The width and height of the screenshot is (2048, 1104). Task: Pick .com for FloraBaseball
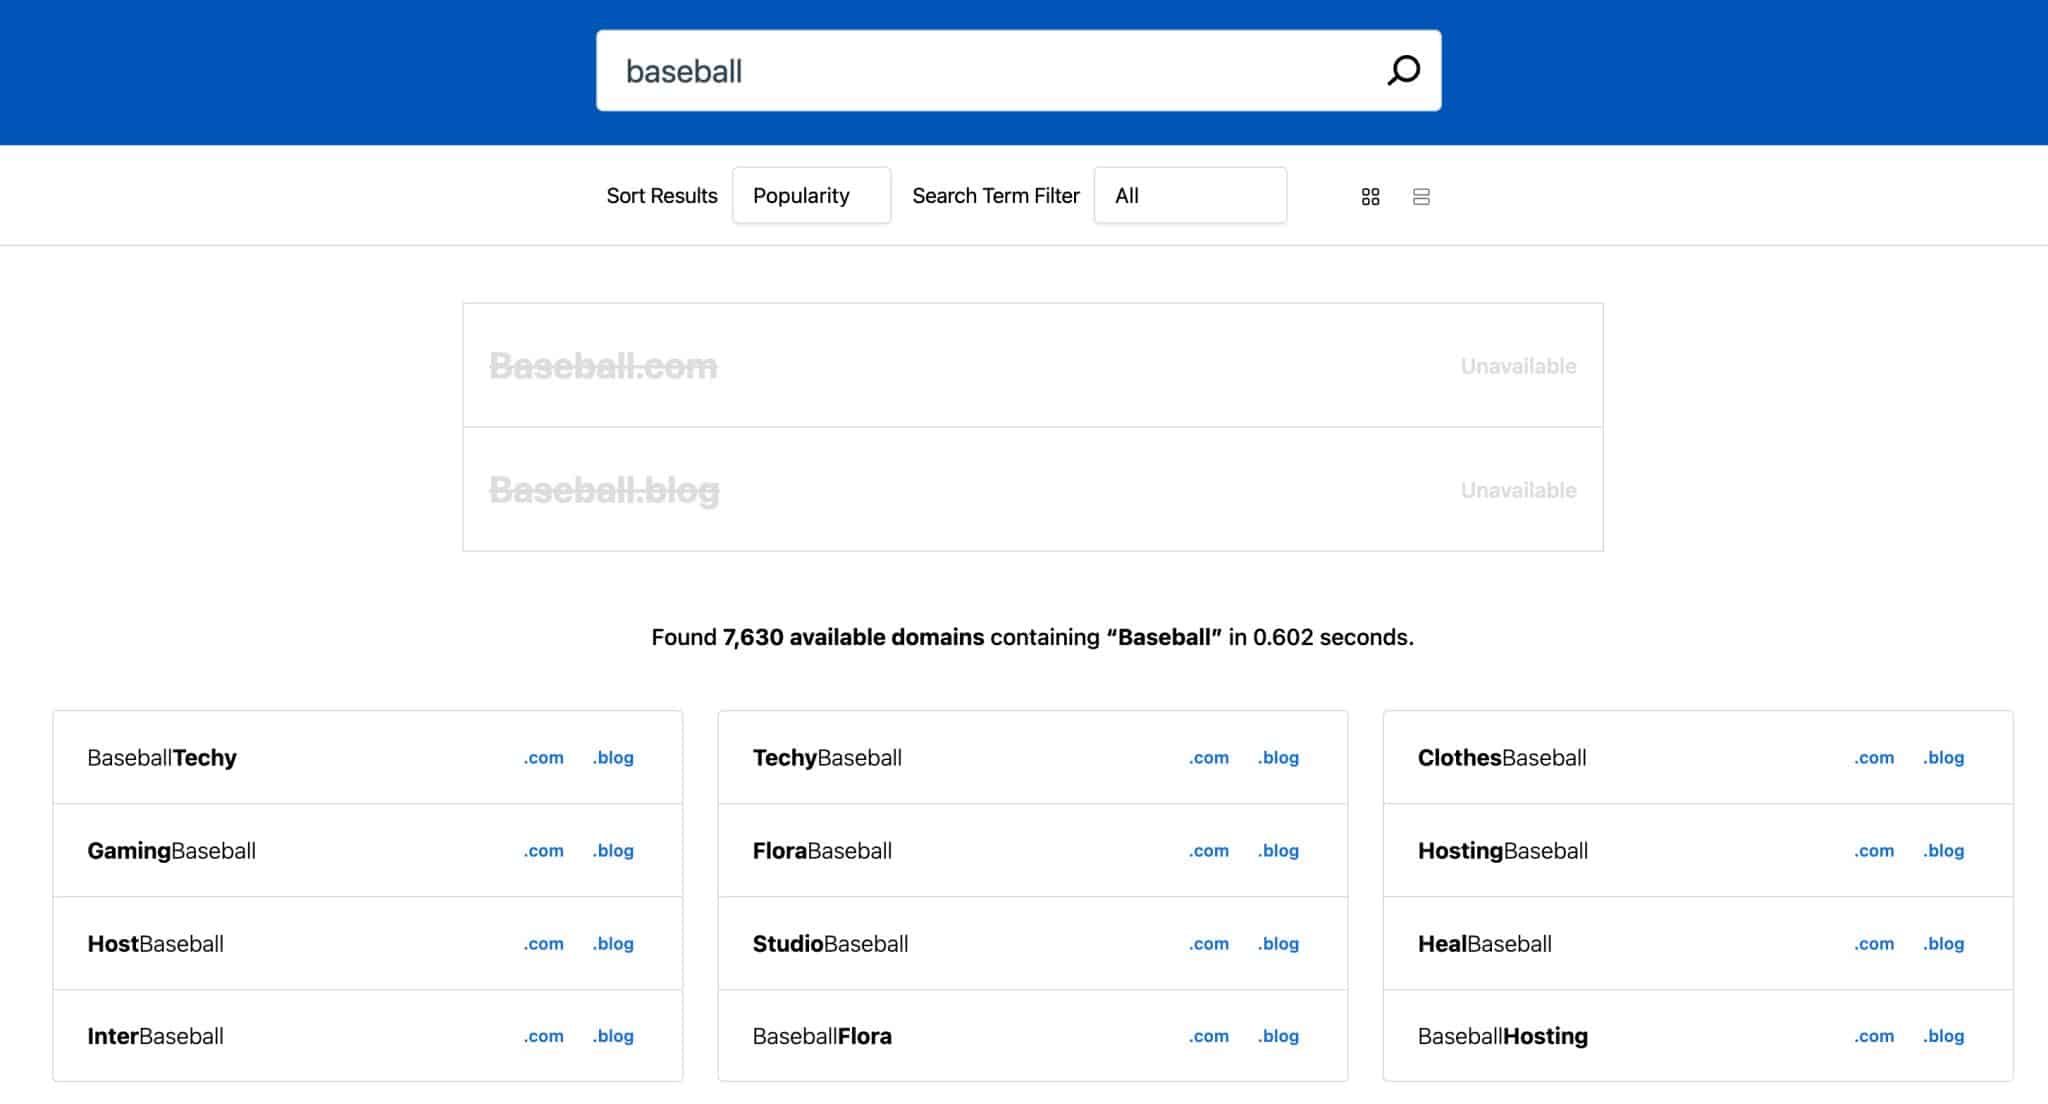1208,851
